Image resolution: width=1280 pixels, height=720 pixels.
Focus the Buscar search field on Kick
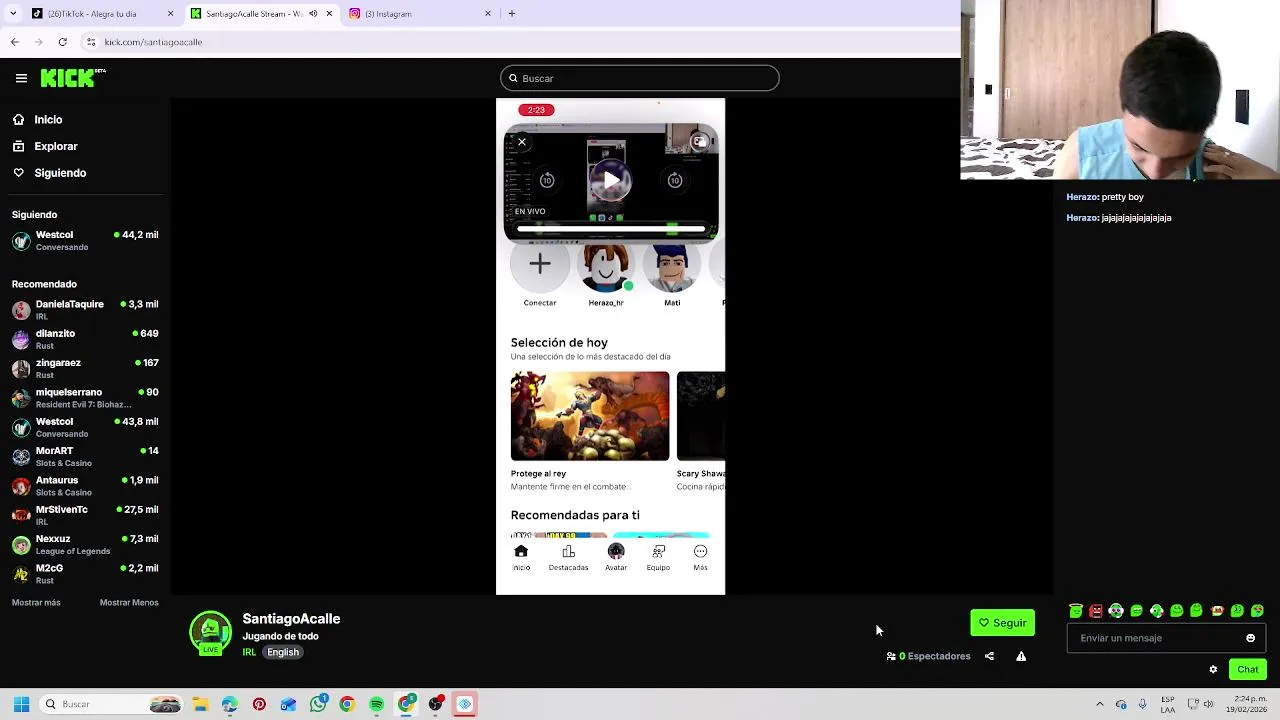(639, 78)
